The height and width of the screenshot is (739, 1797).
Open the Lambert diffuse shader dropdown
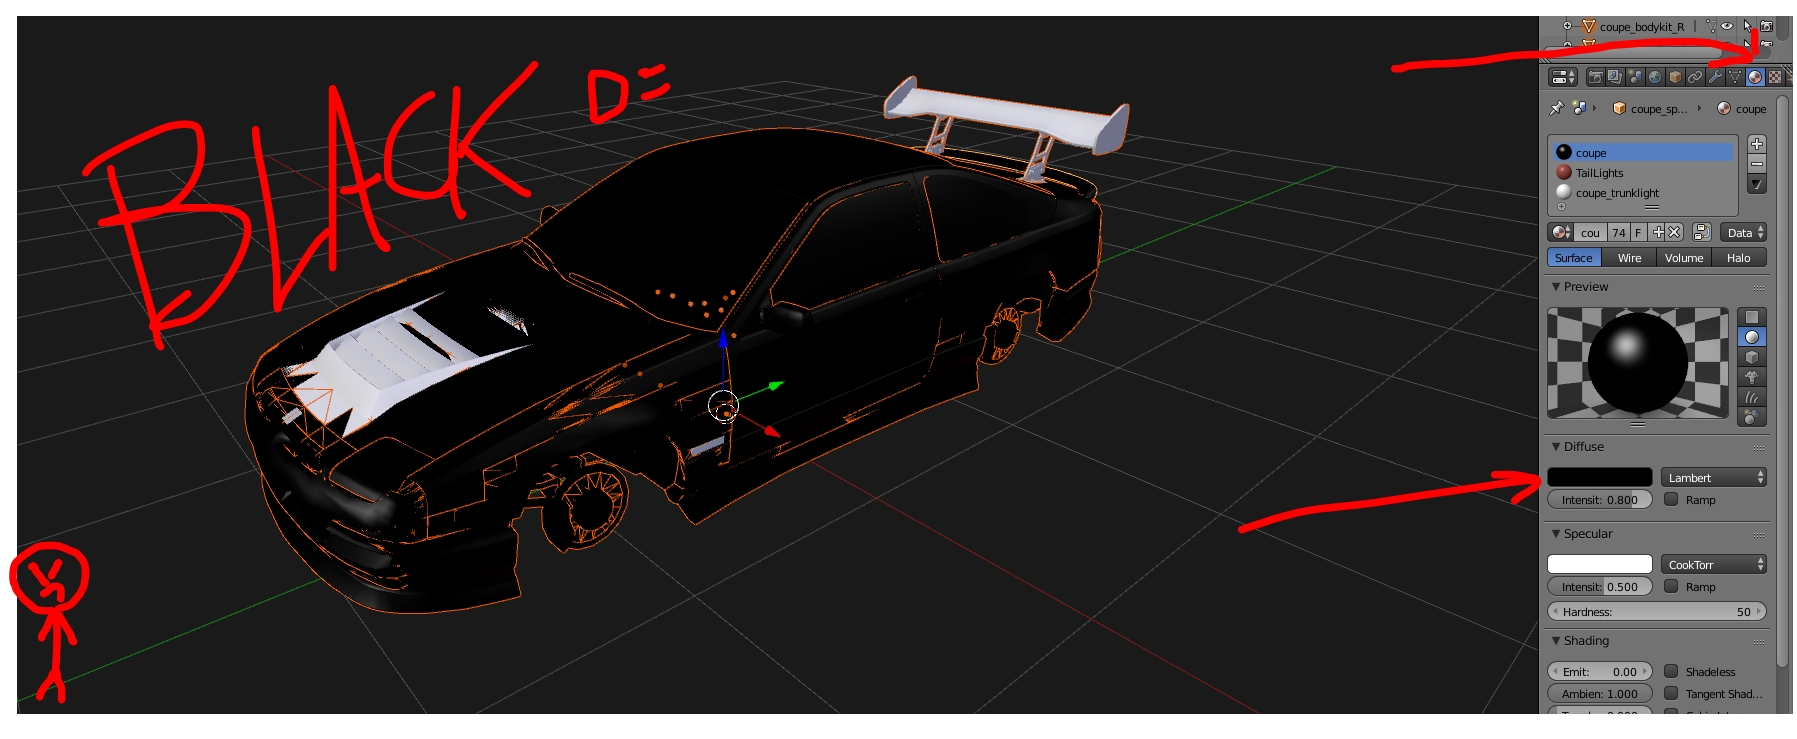[x=1714, y=477]
